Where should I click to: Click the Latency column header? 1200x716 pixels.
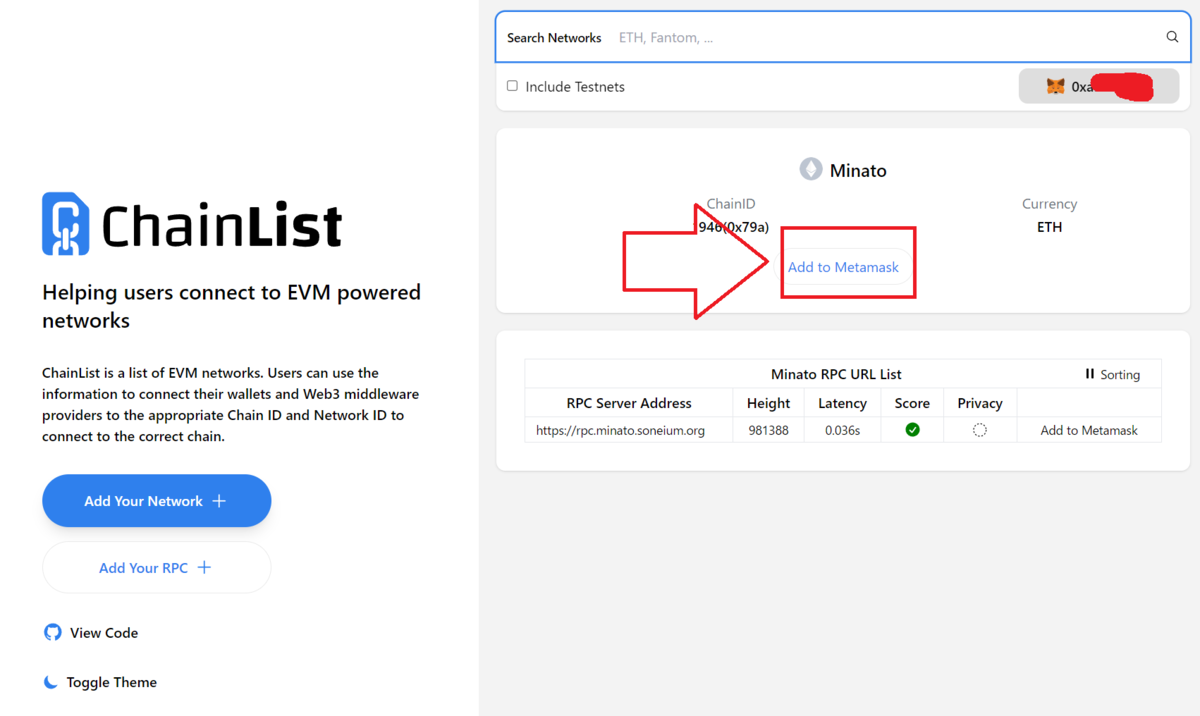(842, 403)
